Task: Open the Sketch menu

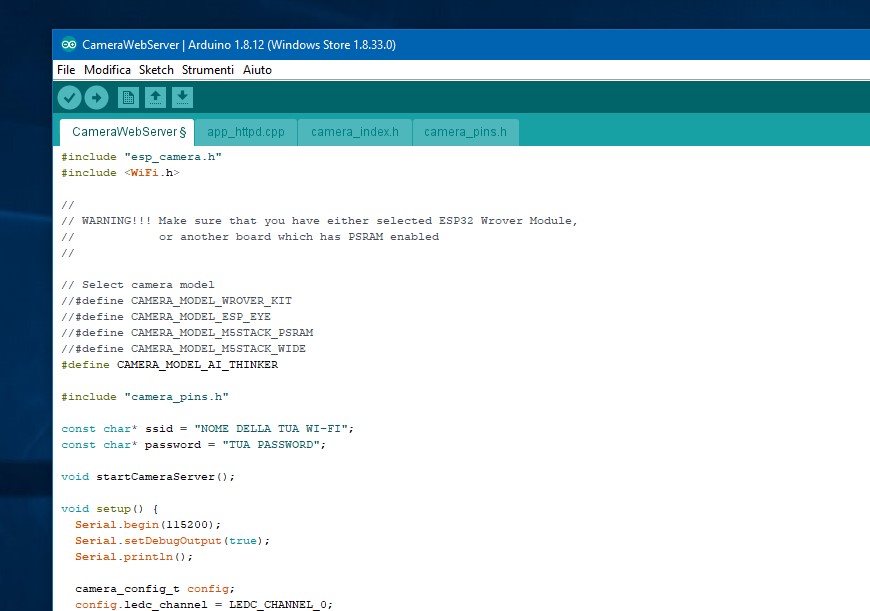Action: (x=156, y=70)
